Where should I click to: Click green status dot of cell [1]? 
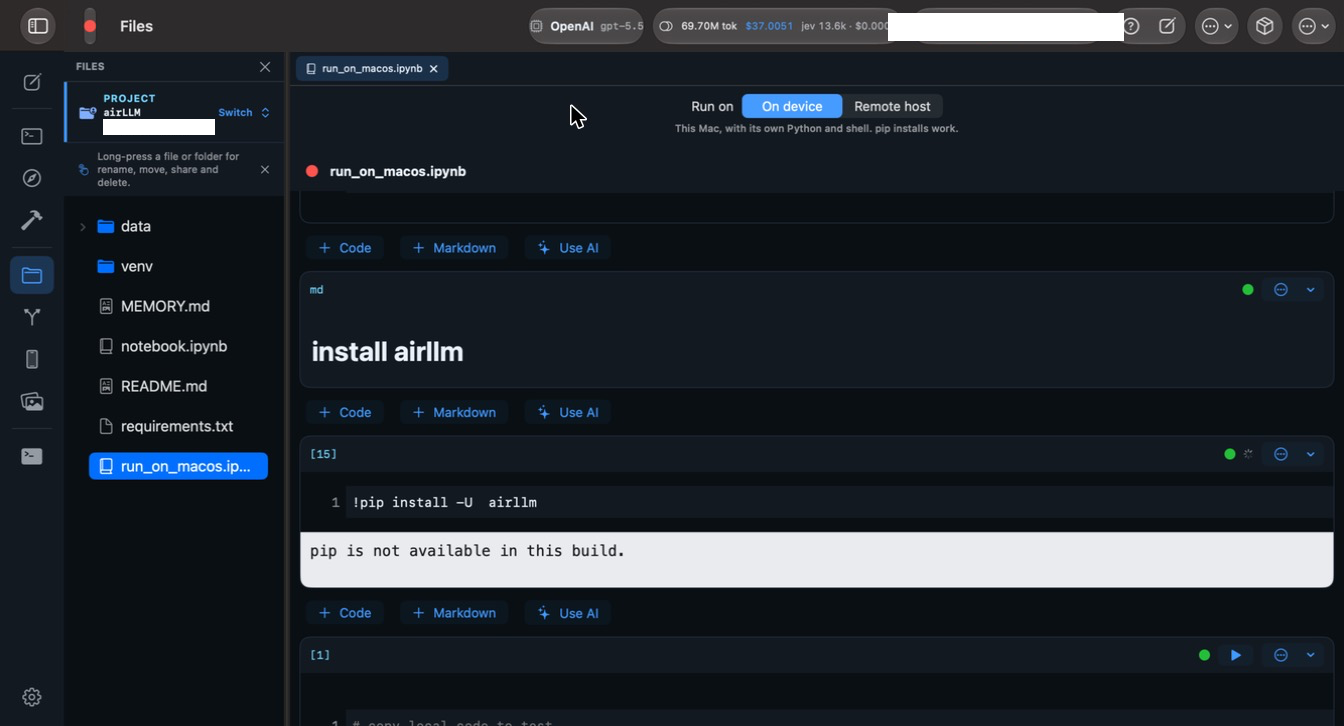click(x=1204, y=655)
